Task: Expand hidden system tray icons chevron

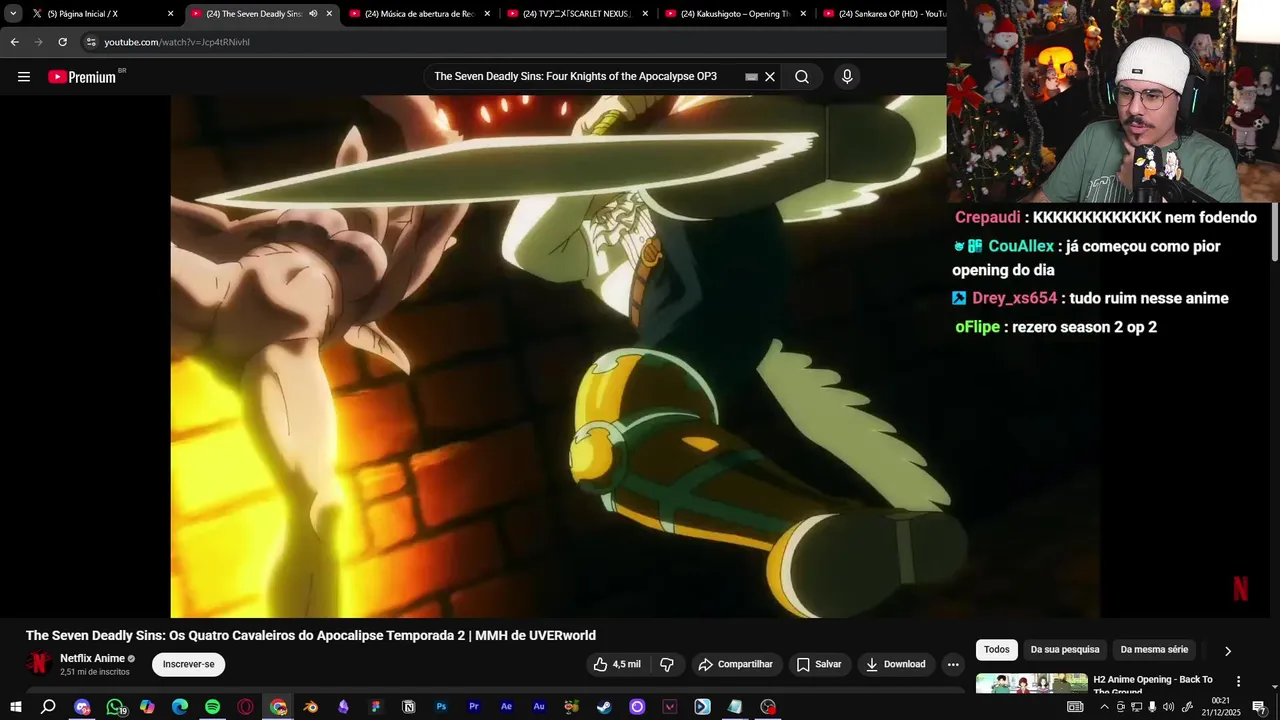Action: pos(1104,707)
